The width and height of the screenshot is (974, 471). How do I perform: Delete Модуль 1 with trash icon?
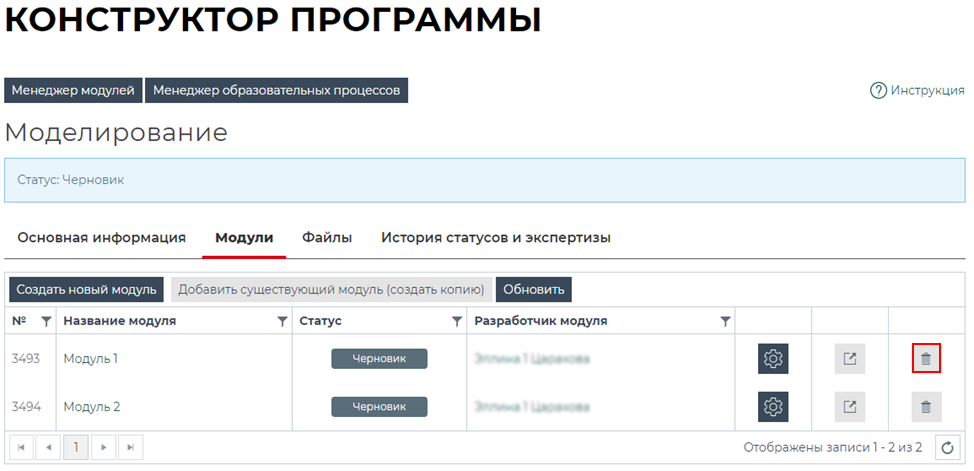(x=926, y=358)
